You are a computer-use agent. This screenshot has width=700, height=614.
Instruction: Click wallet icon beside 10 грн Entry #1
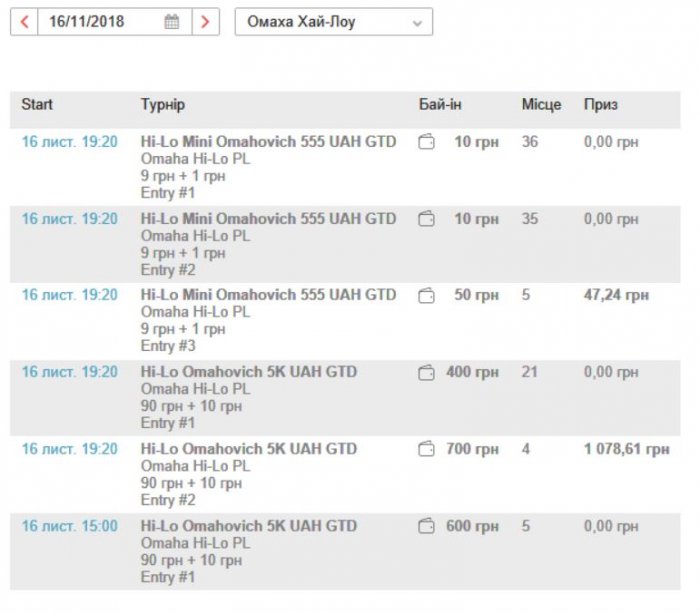[x=426, y=142]
